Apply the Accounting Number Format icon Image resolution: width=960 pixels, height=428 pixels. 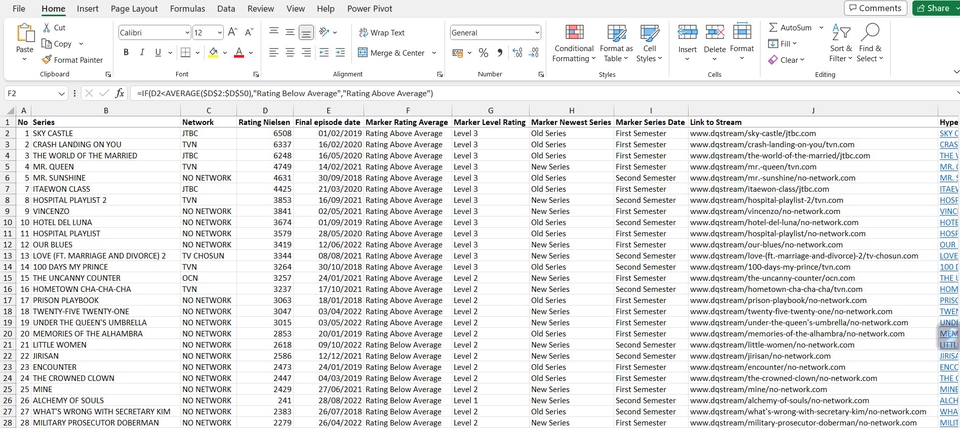coord(457,53)
